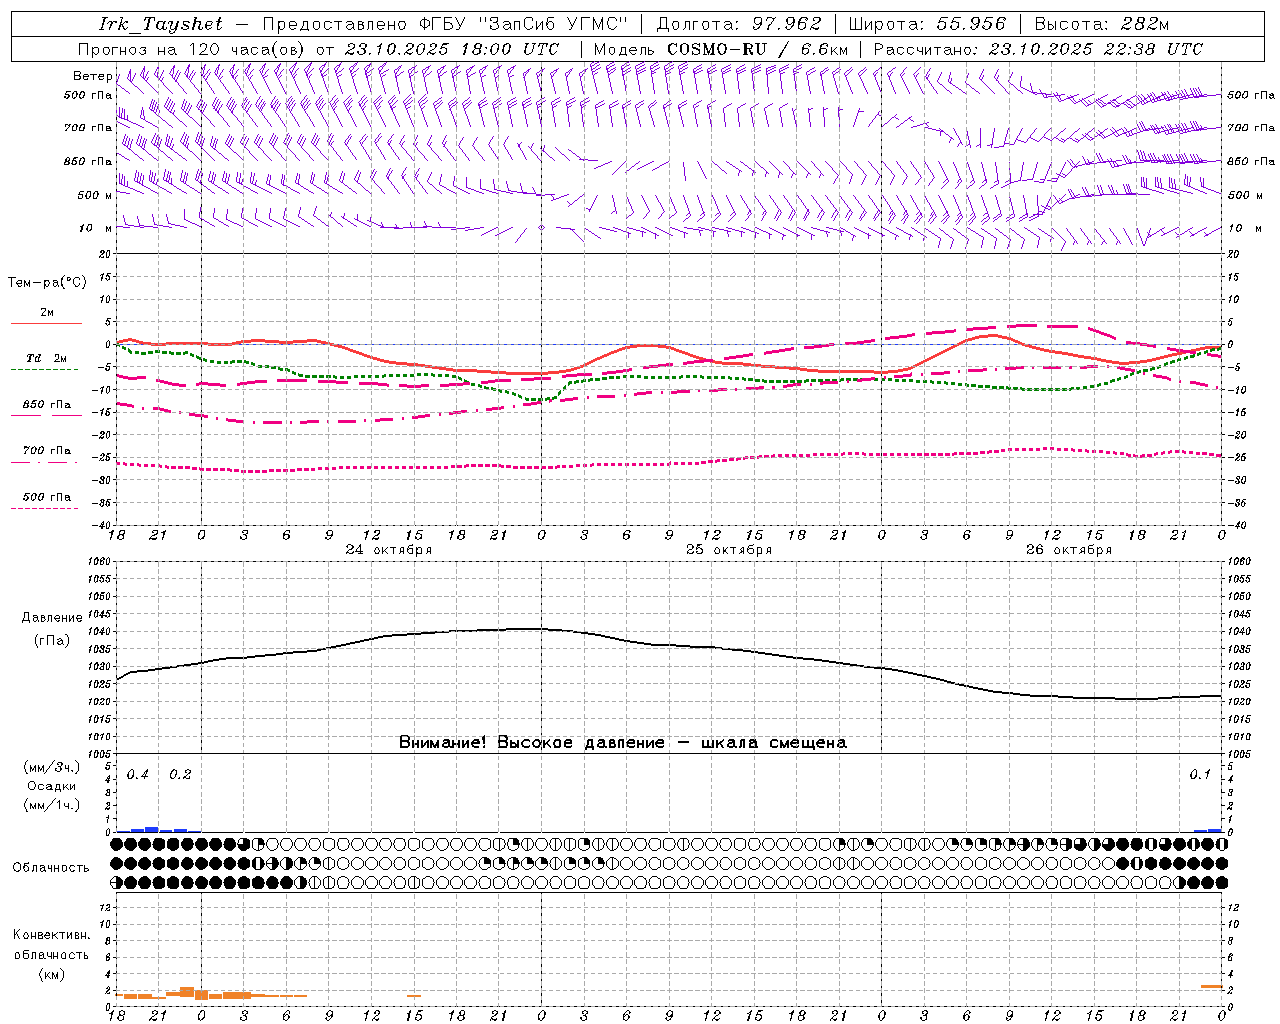Pick the dashed line sample under Td 2м
Screen dimensions: 1280x1024
point(44,370)
